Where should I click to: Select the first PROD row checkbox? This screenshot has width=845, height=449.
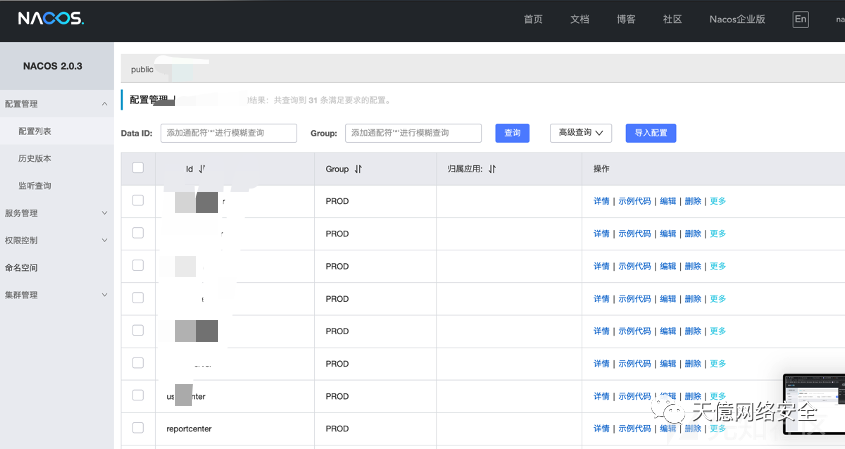point(138,201)
